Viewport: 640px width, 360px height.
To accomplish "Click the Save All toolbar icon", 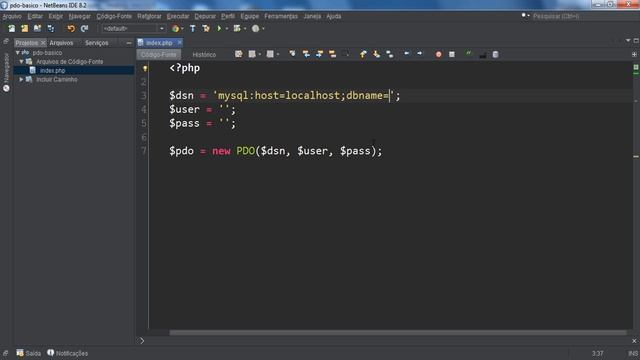I will 51,29.
